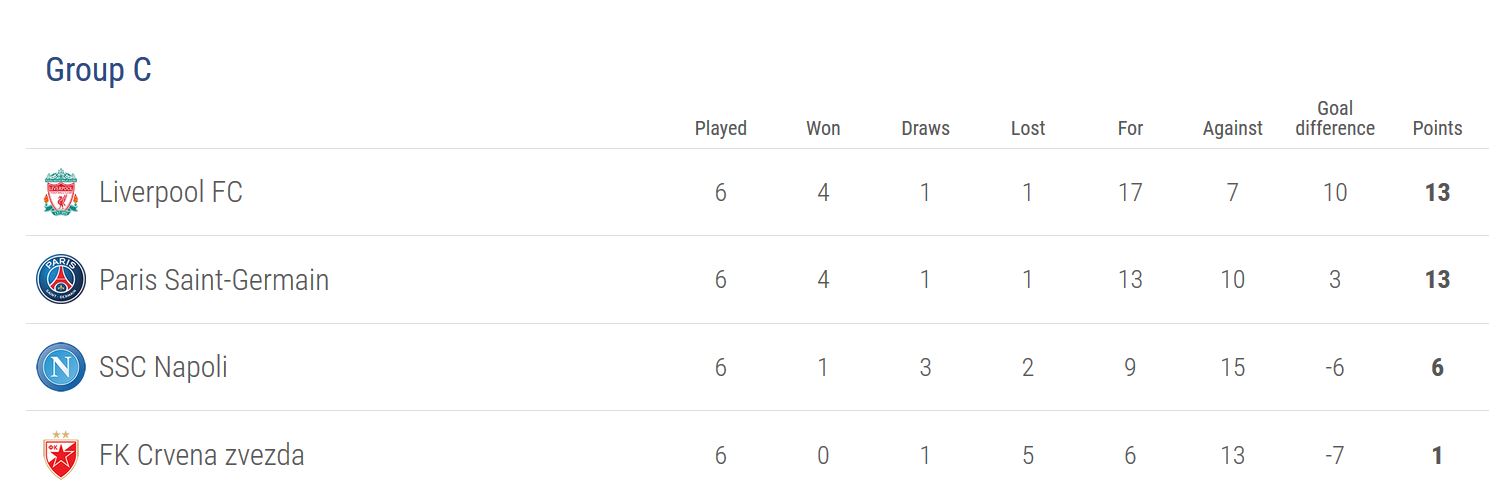This screenshot has width=1508, height=499.
Task: Click the Group C heading
Action: pos(99,70)
